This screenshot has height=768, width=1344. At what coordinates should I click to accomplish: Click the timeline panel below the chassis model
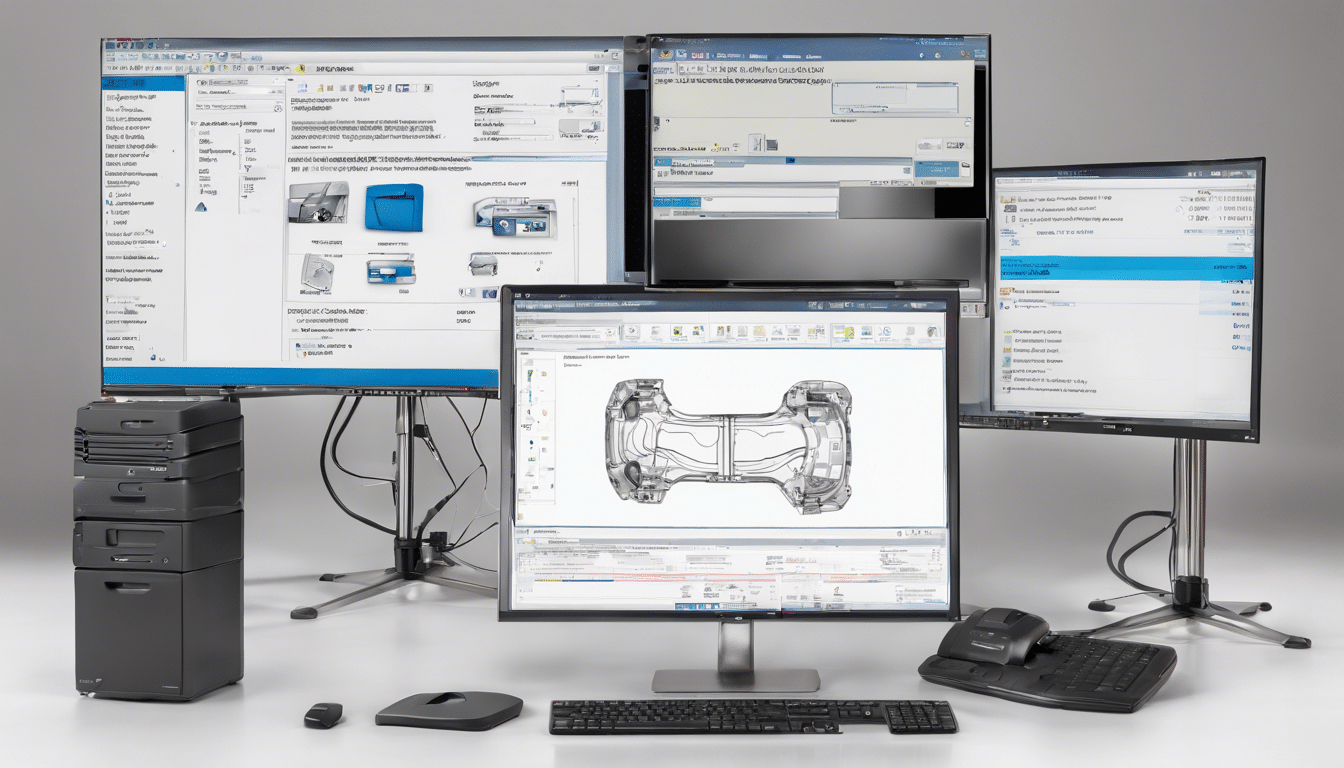coord(729,570)
